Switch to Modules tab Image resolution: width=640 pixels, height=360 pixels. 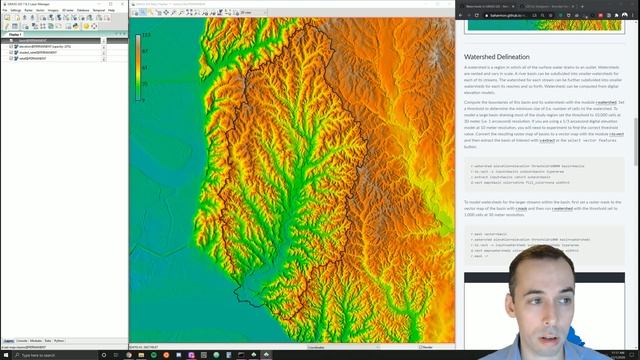(x=36, y=341)
